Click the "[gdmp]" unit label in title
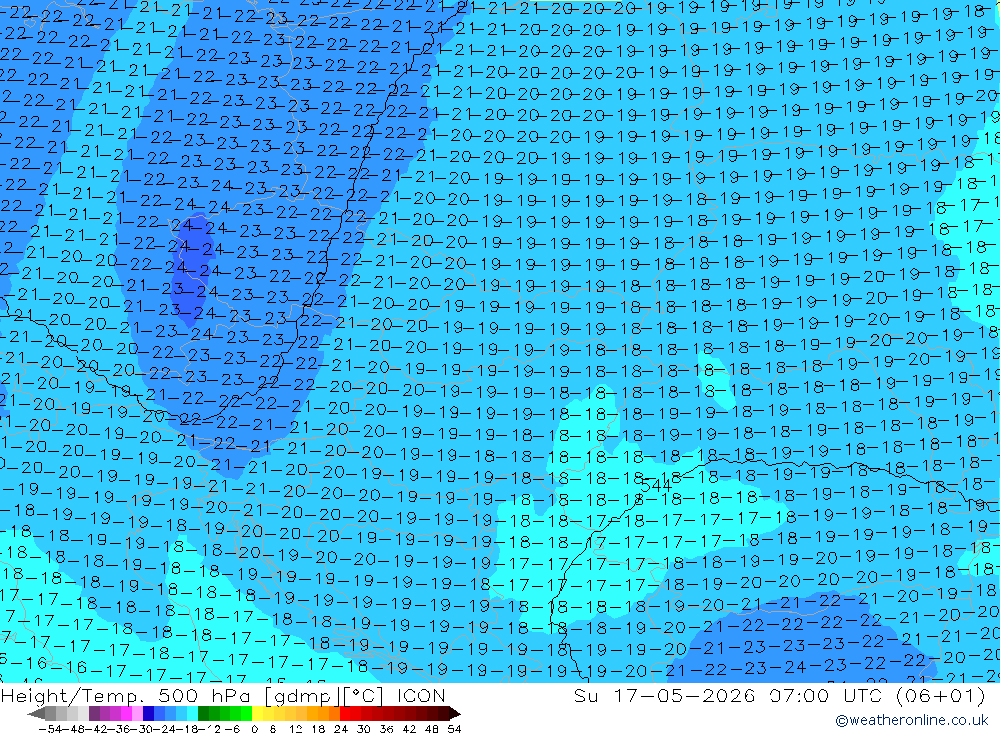1000x733 pixels. click(x=302, y=696)
